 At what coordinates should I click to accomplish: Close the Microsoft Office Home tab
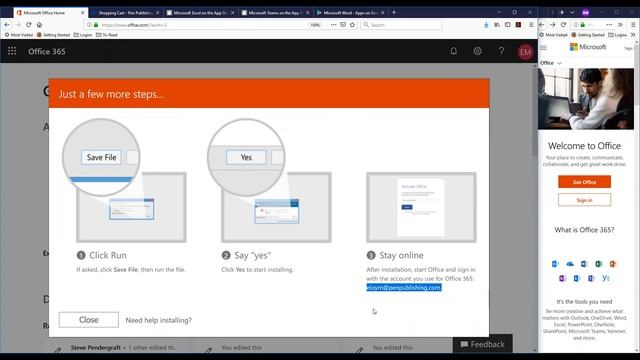click(82, 13)
